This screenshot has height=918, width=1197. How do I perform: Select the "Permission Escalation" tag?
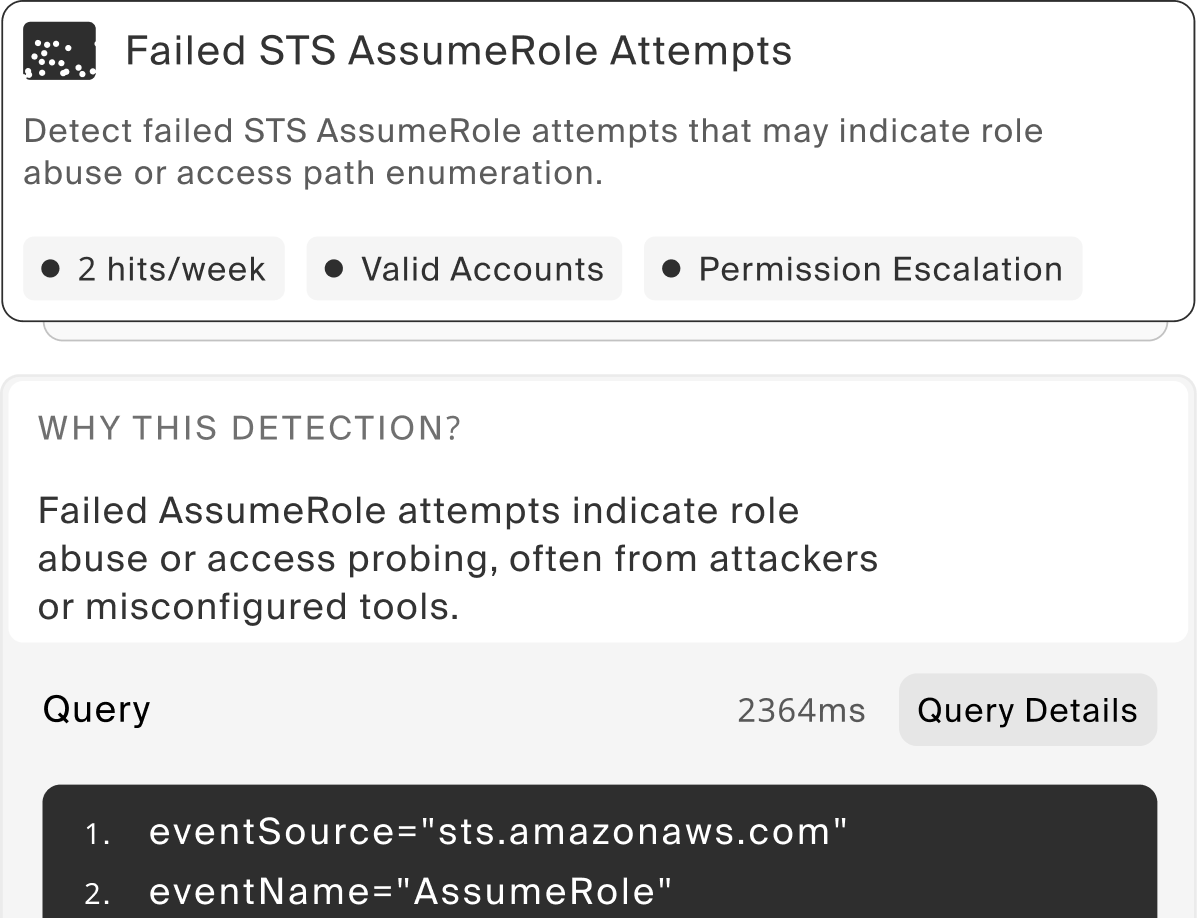863,269
